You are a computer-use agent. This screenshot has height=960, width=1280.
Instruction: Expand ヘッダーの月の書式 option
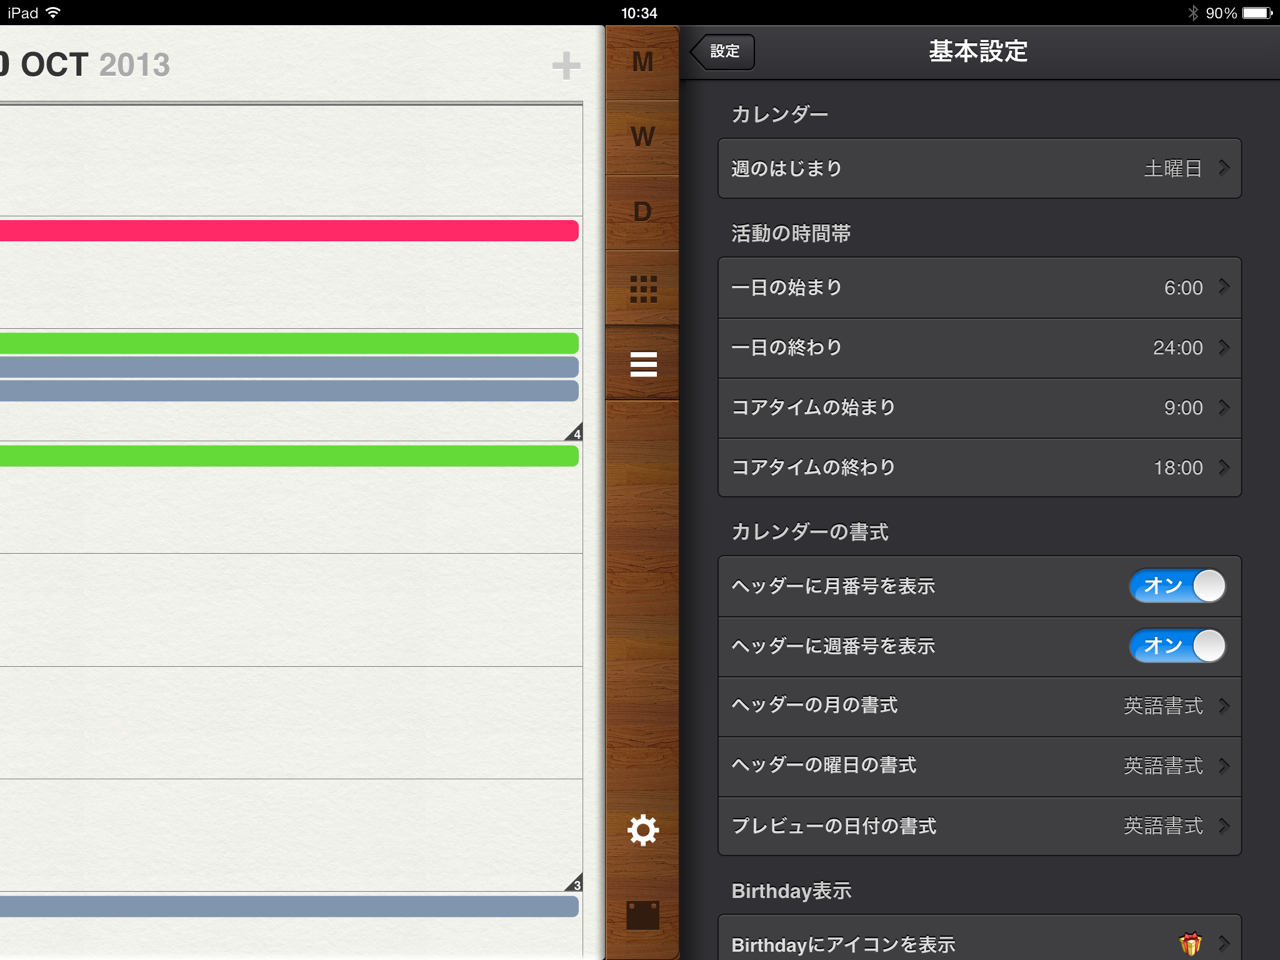(979, 706)
